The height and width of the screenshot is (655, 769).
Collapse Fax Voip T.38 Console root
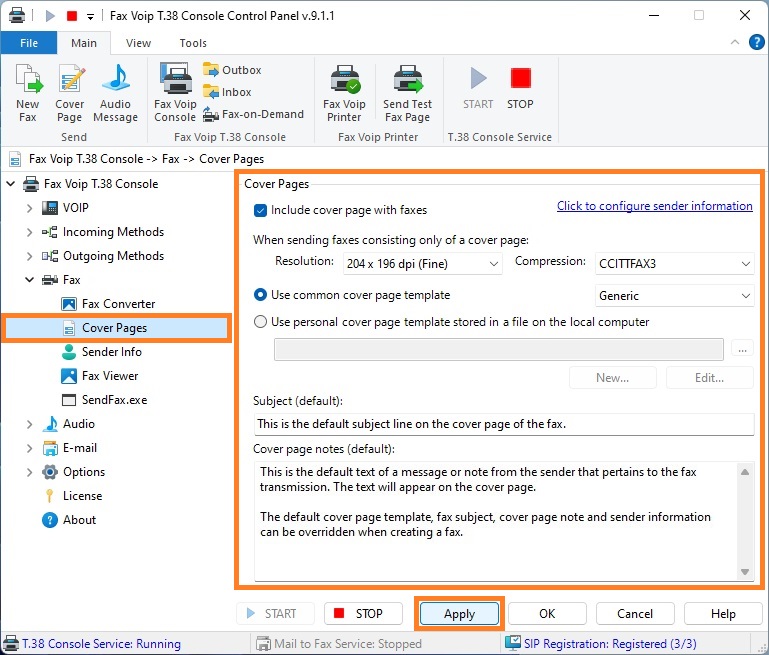pyautogui.click(x=11, y=184)
